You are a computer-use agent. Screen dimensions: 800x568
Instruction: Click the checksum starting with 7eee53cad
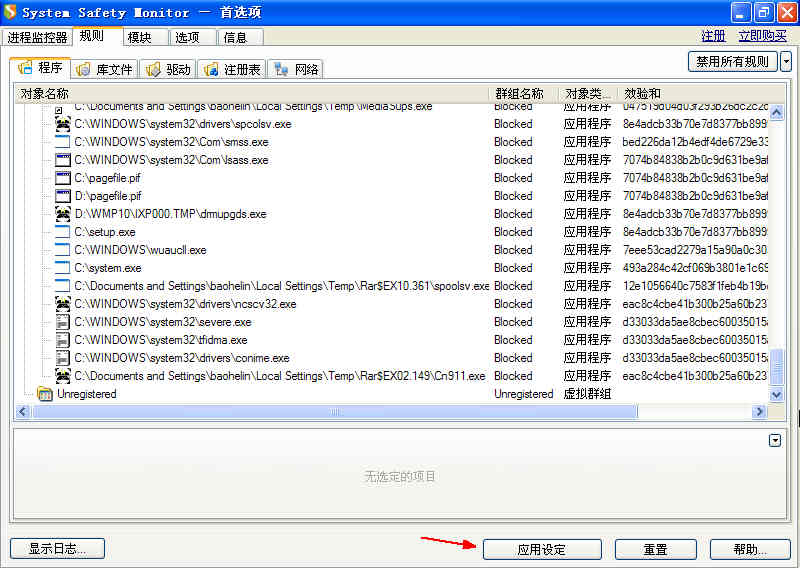(695, 250)
